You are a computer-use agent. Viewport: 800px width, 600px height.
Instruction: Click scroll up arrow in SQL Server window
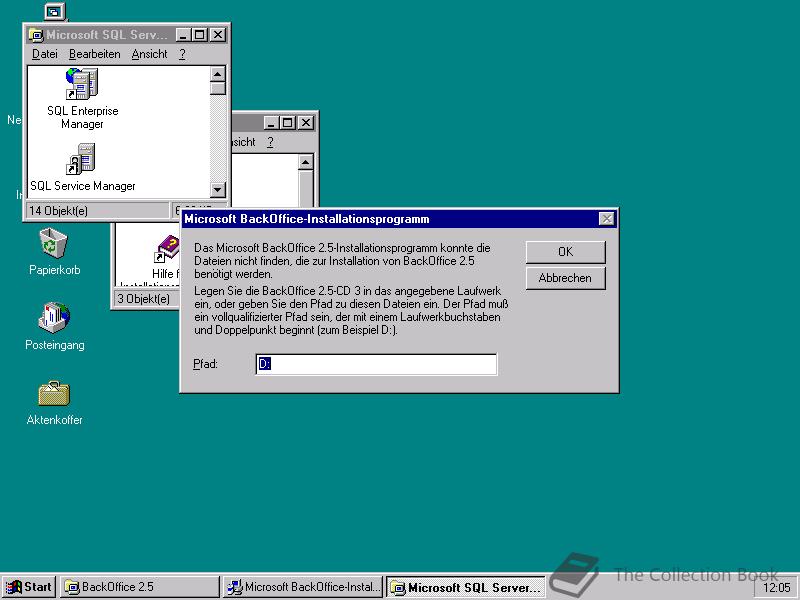[x=218, y=74]
